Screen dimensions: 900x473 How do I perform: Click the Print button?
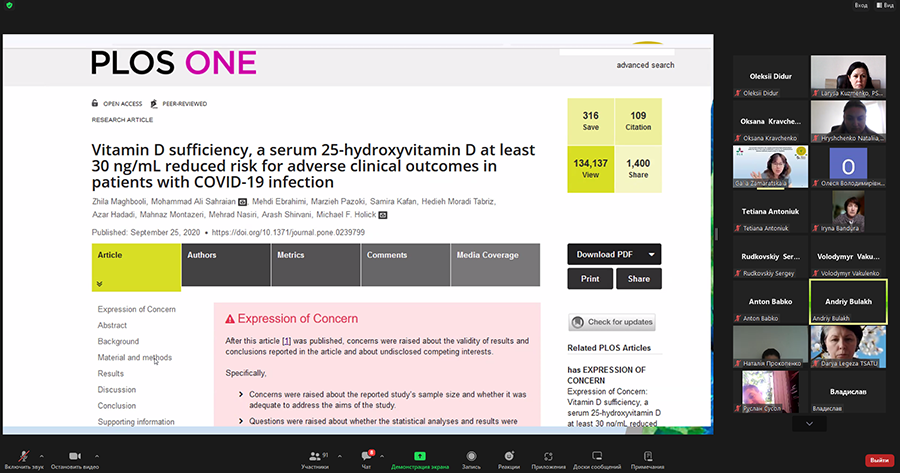pyautogui.click(x=590, y=278)
